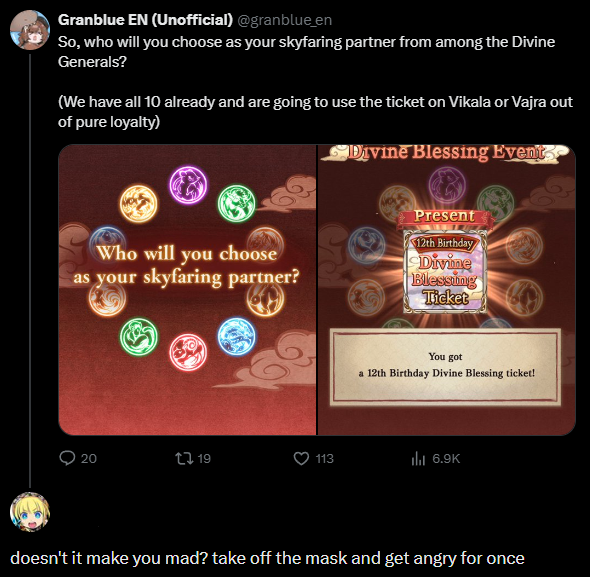Open the left skyfaring partner image
Viewport: 590px width, 577px height.
187,290
